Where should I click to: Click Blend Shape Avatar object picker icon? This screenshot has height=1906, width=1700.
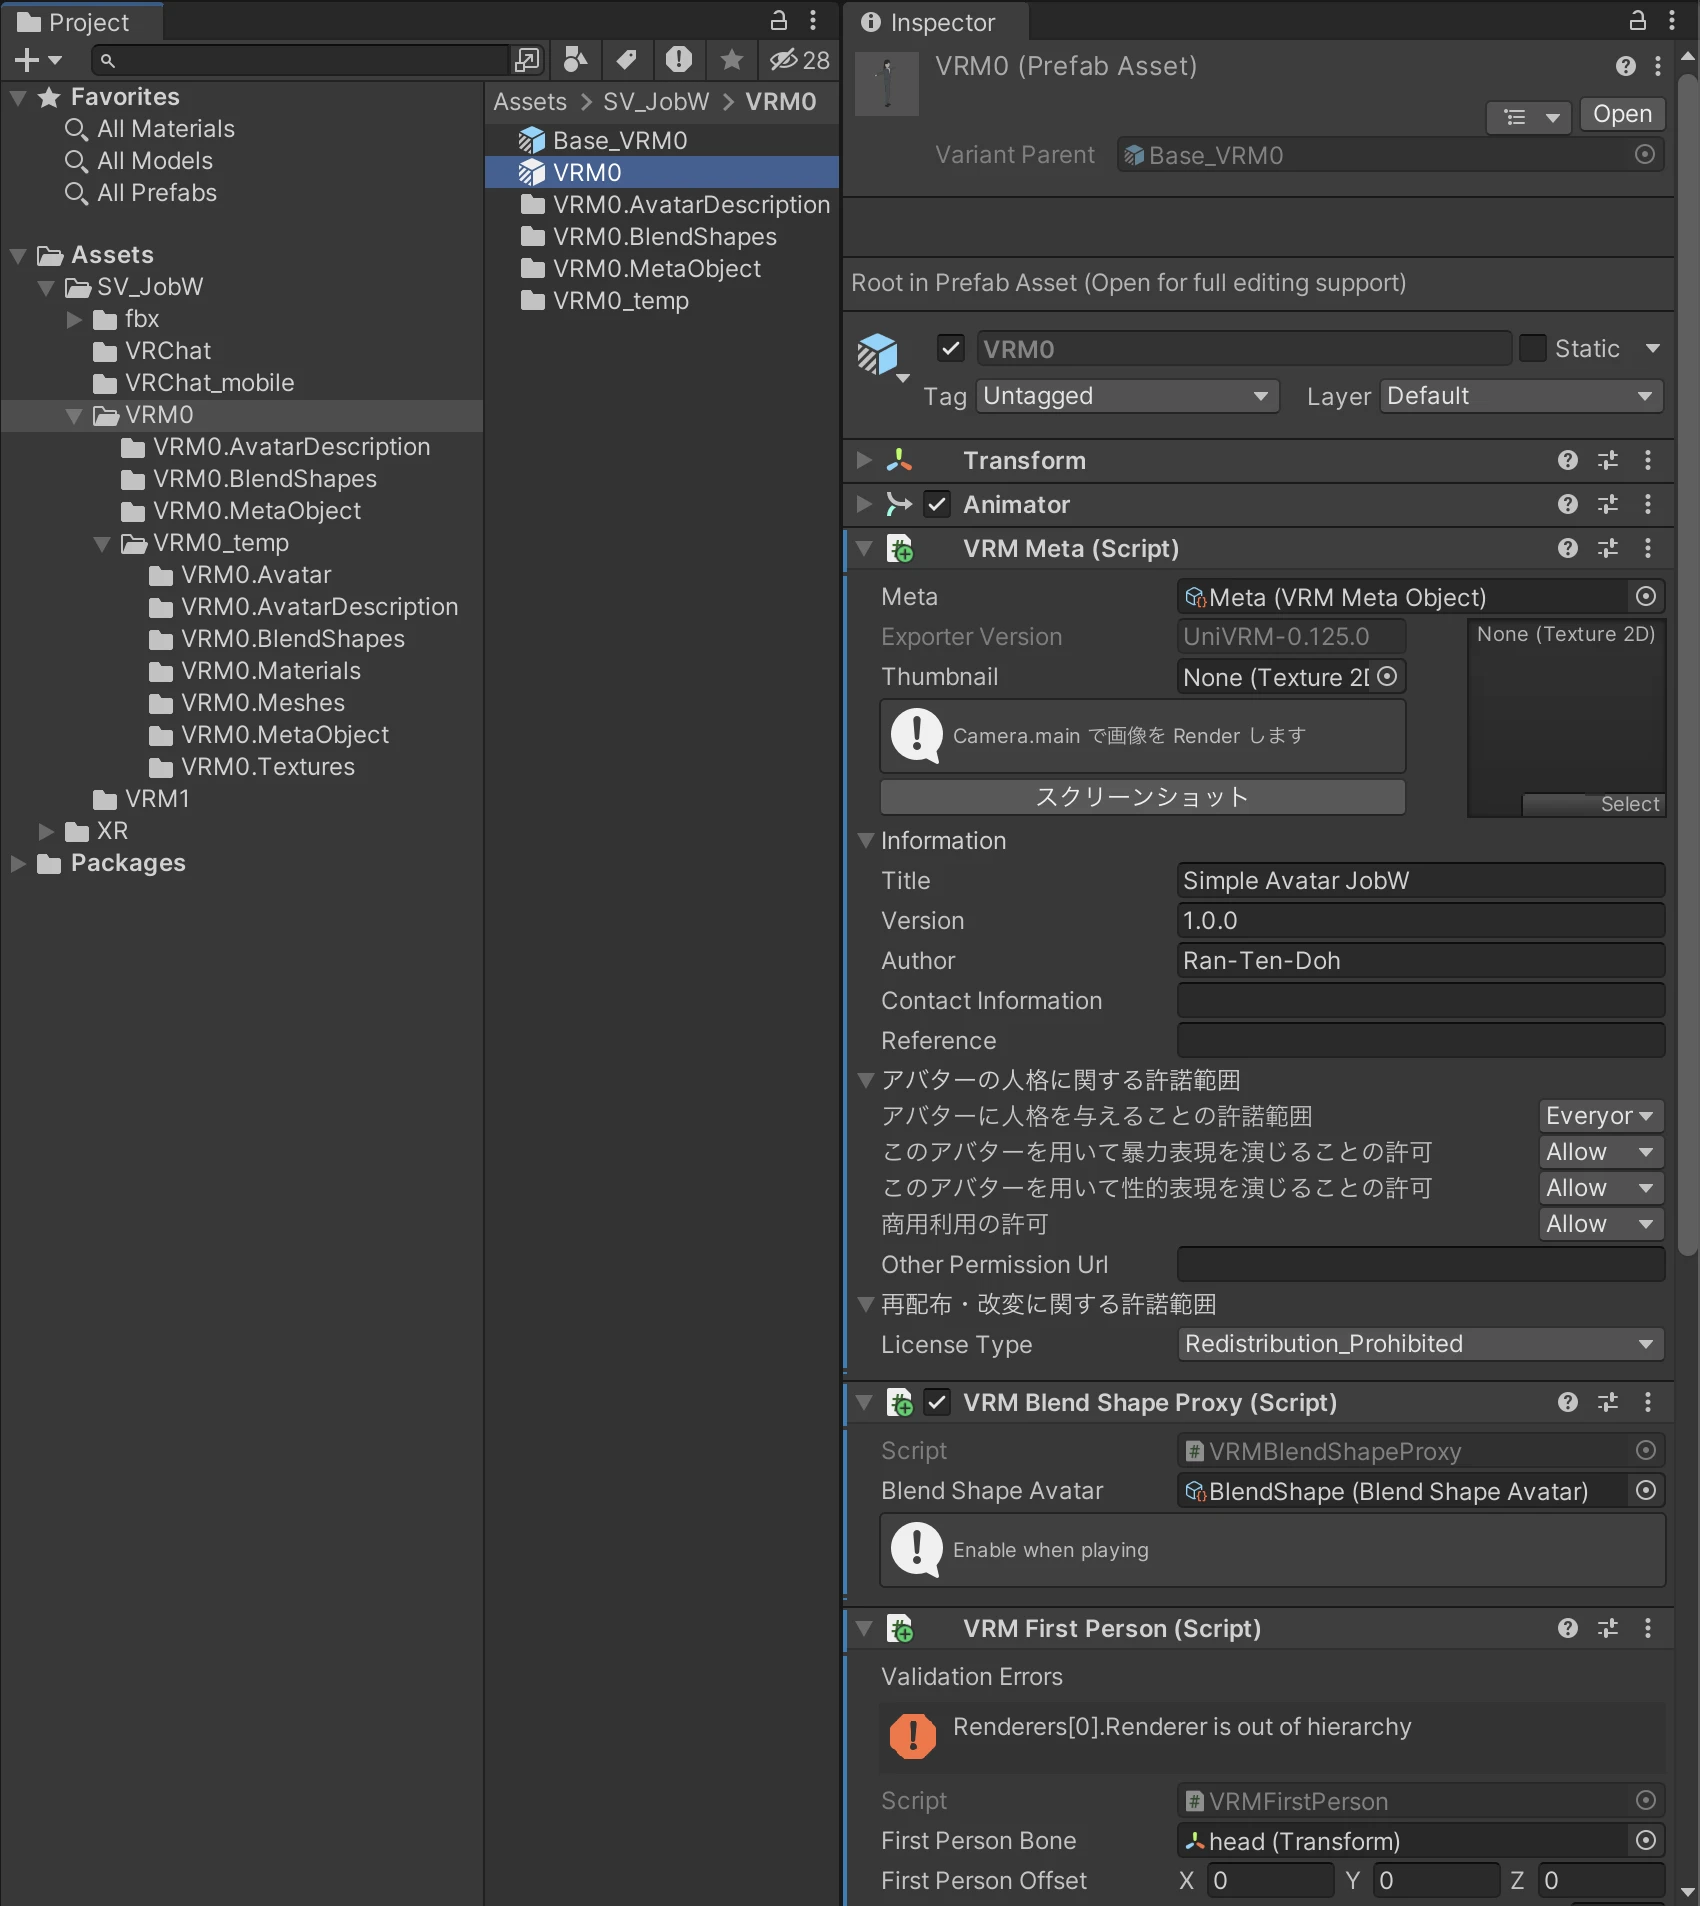[x=1646, y=1491]
